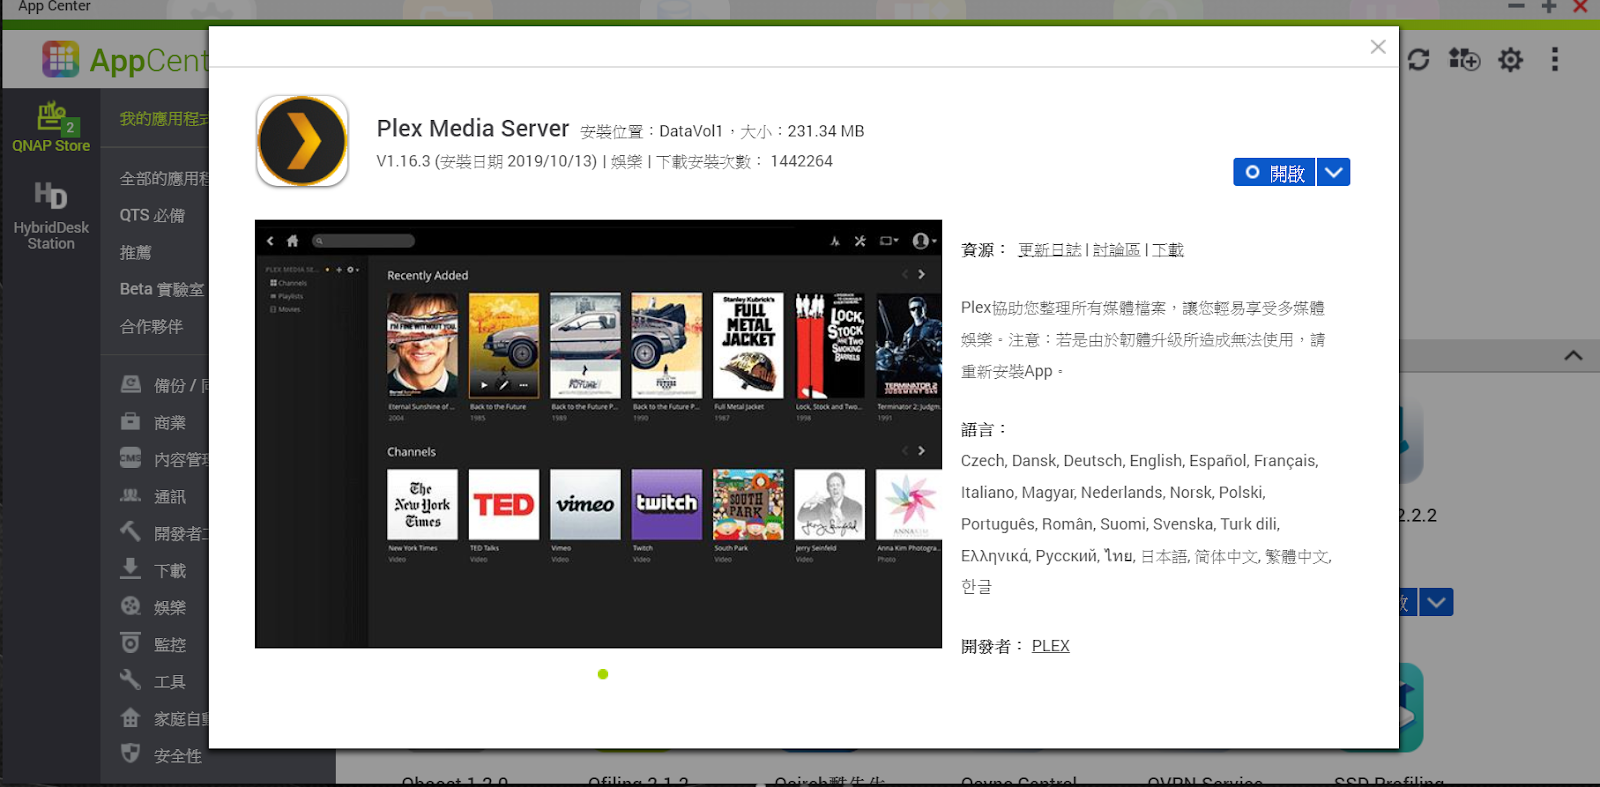Click the 語言 languages heading
This screenshot has height=787, width=1600.
(x=984, y=430)
